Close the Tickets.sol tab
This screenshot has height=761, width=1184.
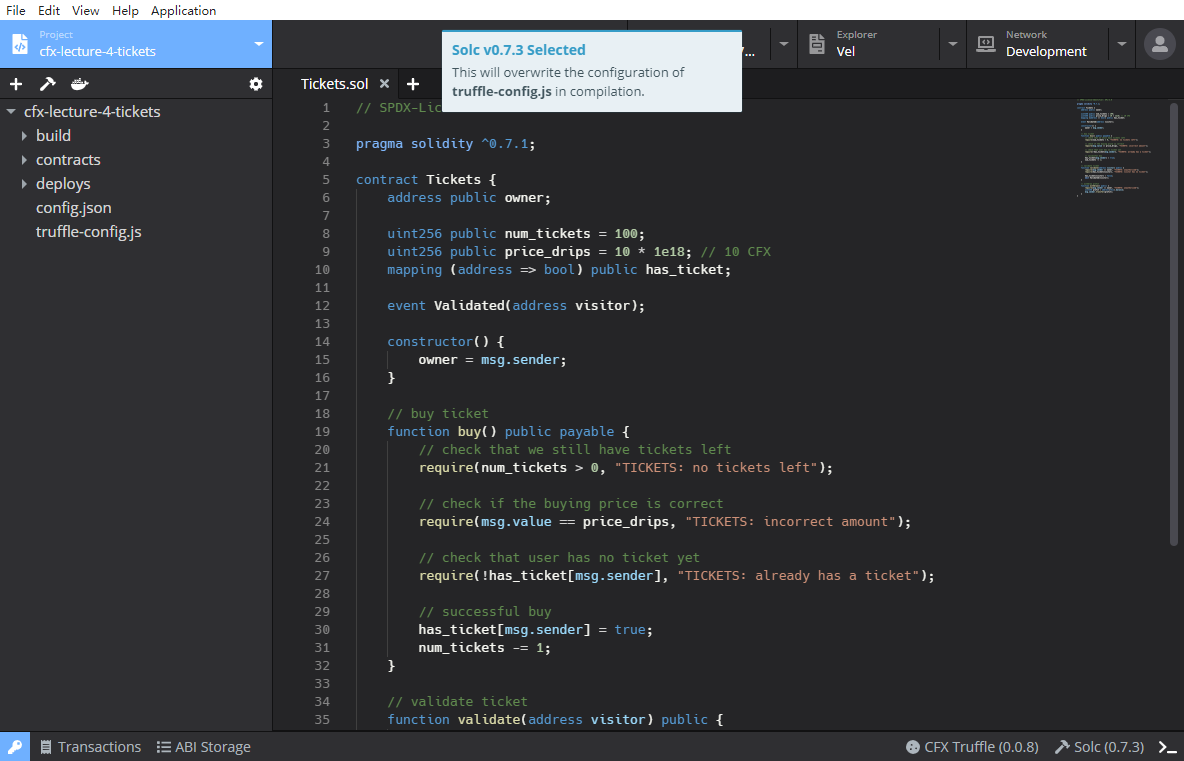[384, 84]
